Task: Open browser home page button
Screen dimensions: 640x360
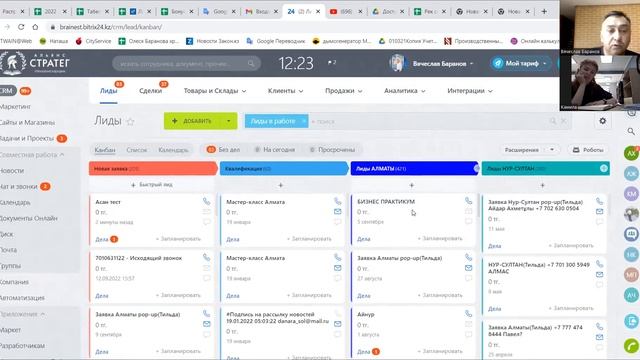Action: click(35, 27)
